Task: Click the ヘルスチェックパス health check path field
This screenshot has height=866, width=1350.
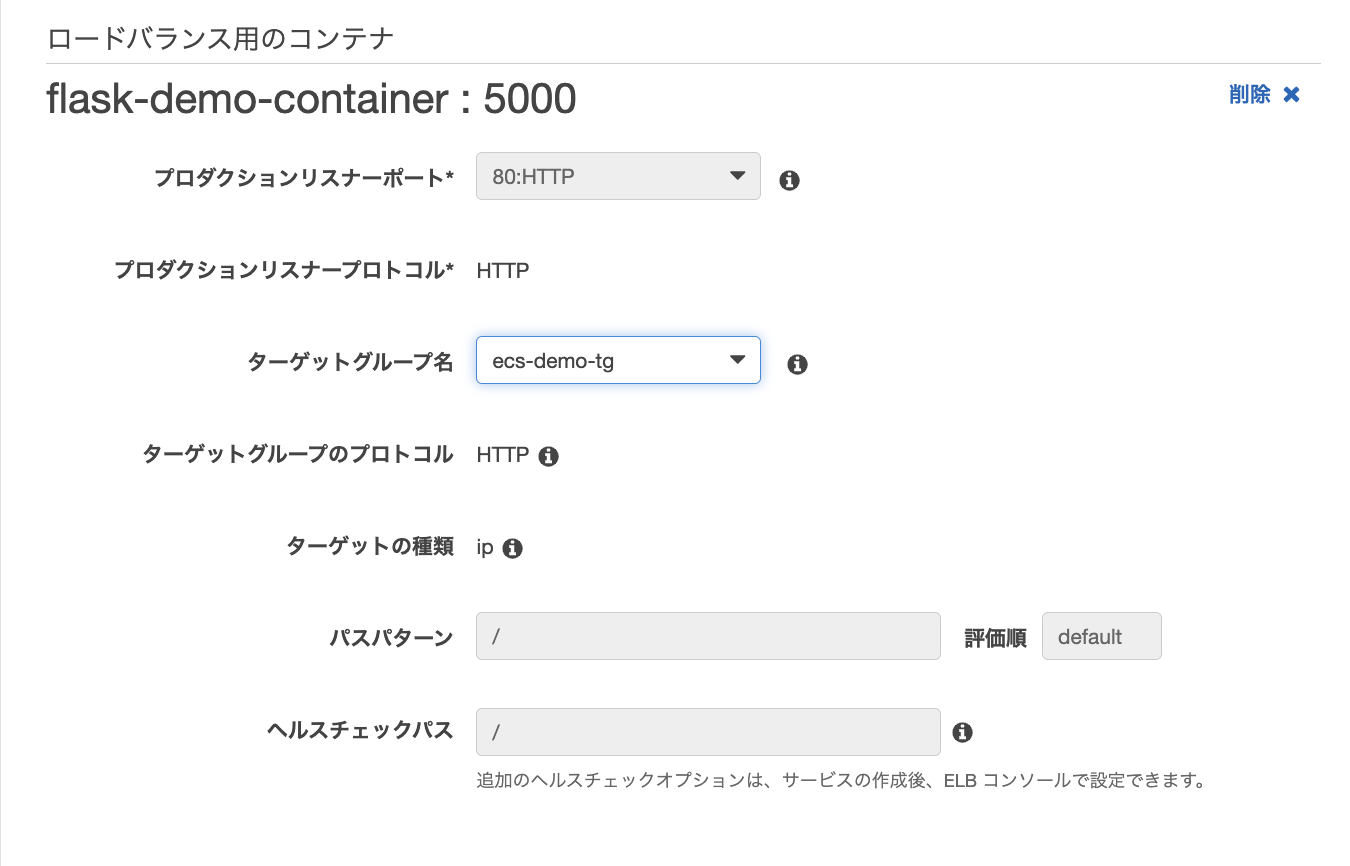Action: click(707, 732)
